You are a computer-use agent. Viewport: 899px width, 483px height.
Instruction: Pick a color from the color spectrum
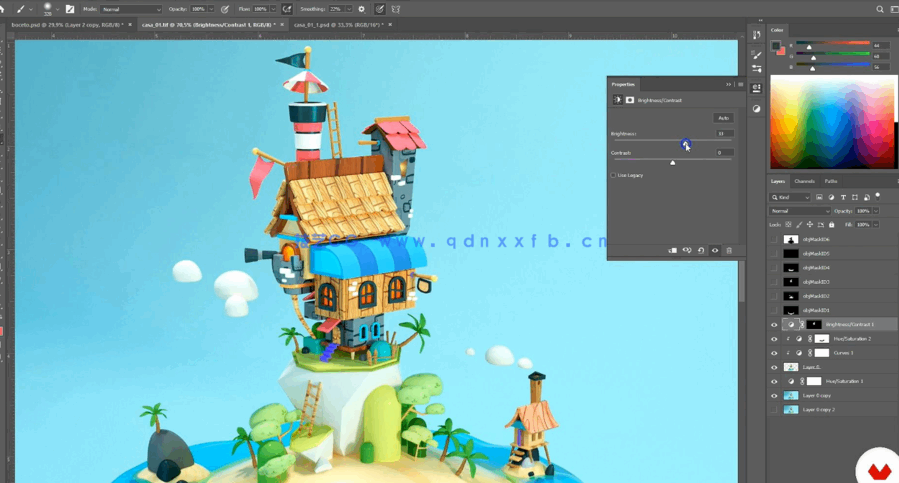[833, 122]
